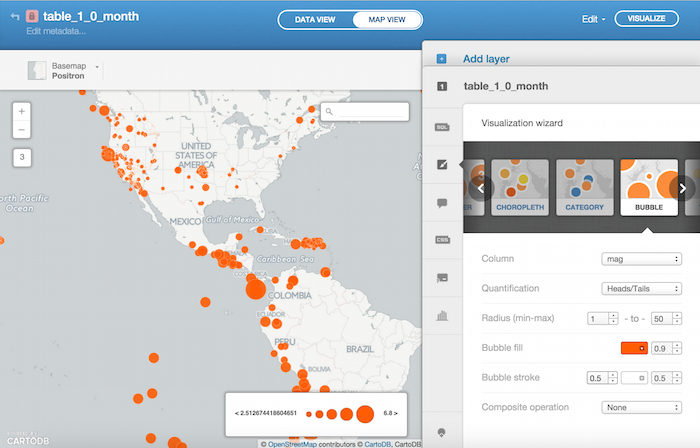
Task: Toggle the private lock icon beside table name
Action: 32,17
